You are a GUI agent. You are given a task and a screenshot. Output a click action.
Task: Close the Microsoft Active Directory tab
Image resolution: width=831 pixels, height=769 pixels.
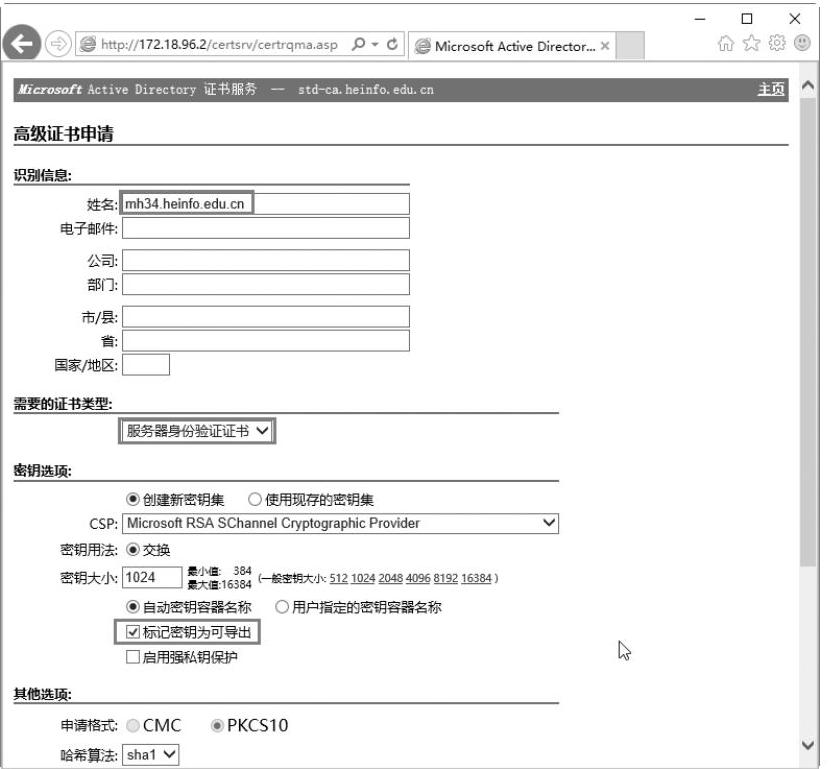pos(605,46)
